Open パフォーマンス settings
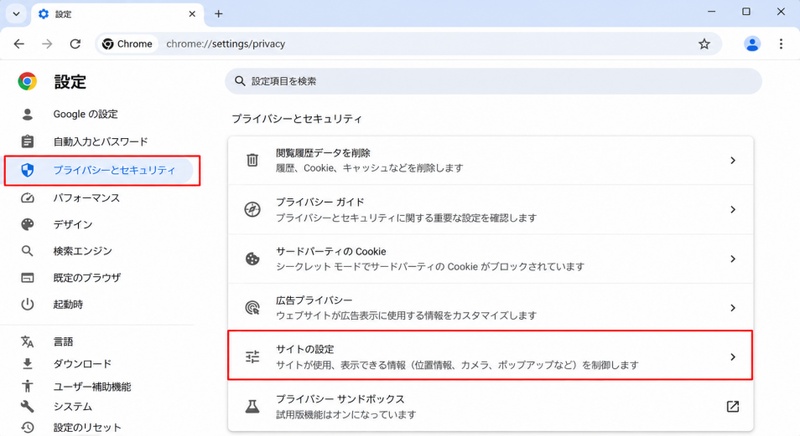Viewport: 800px width, 436px height. tap(86, 198)
